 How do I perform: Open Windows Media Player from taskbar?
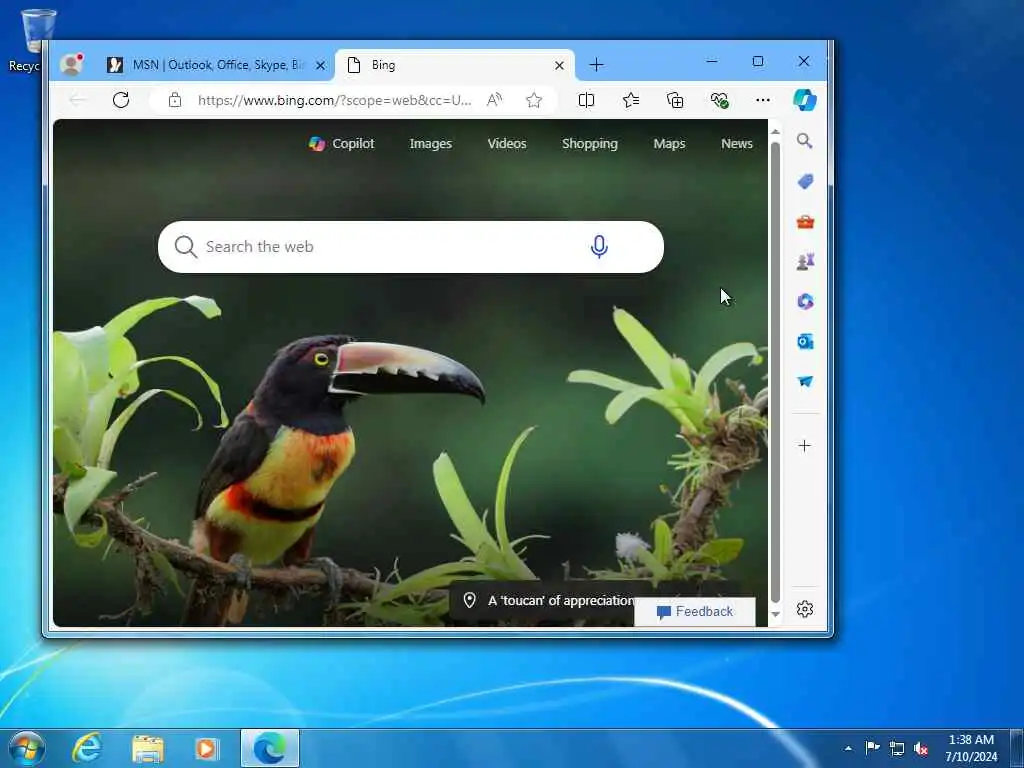tap(207, 748)
